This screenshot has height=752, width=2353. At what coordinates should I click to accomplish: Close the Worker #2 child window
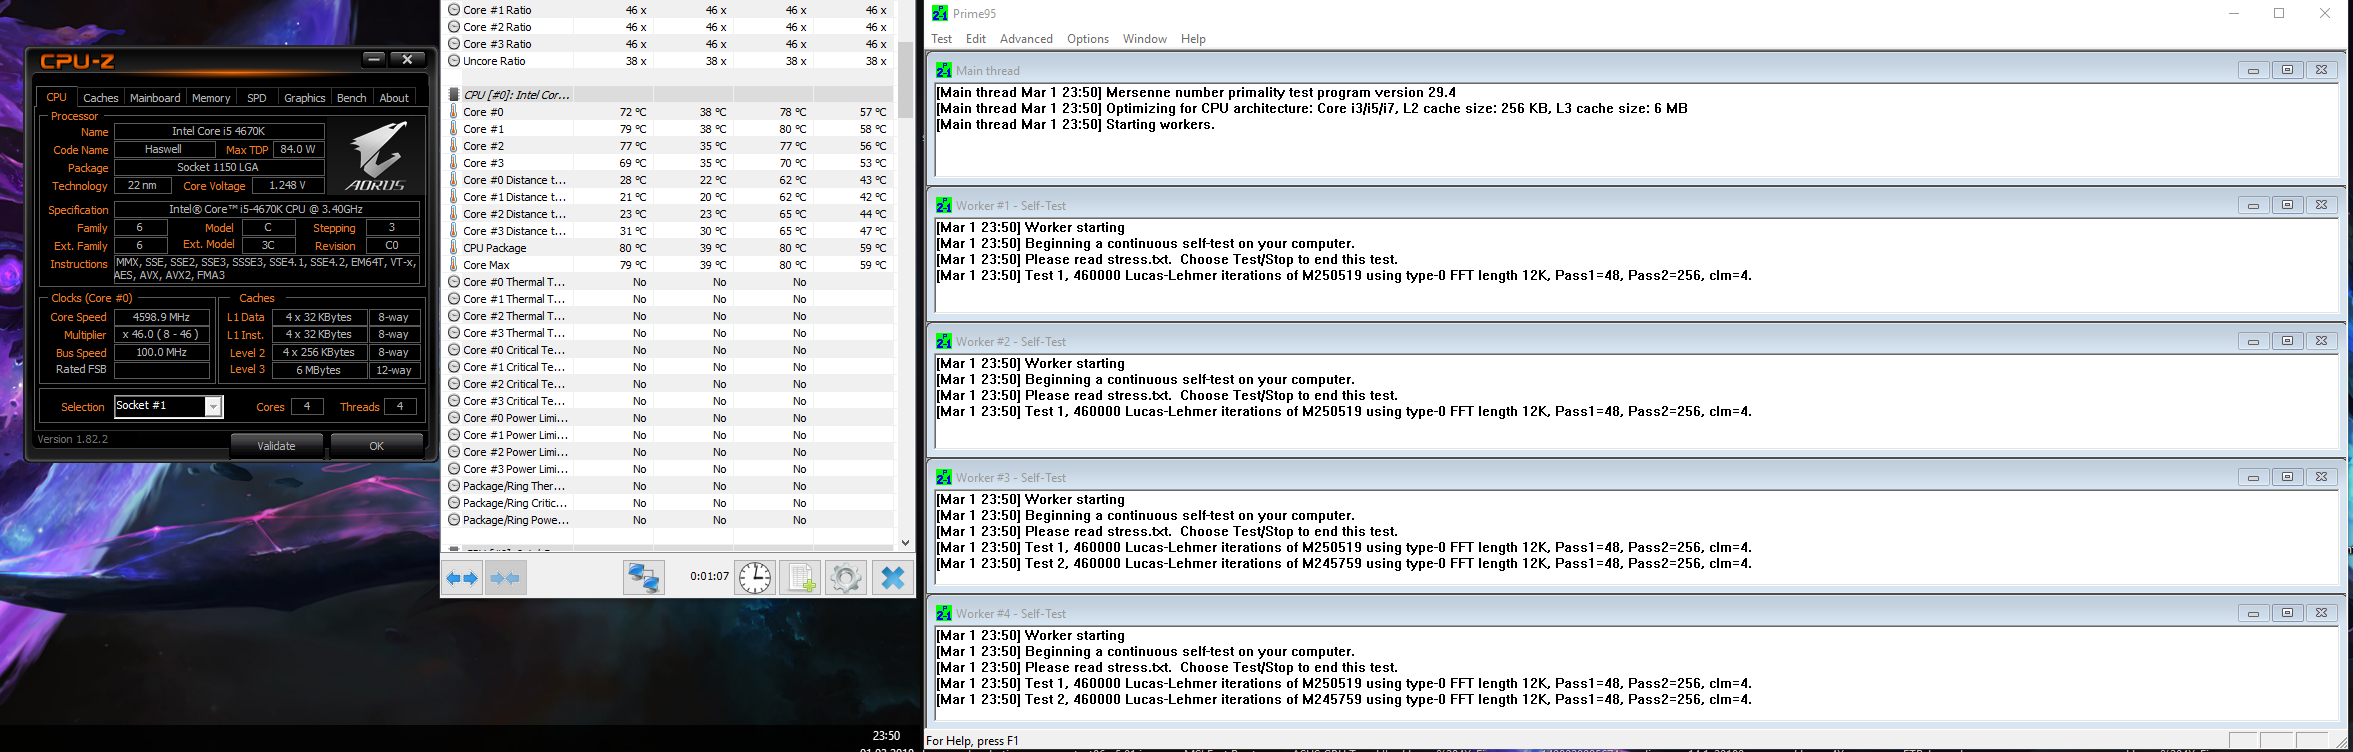point(2321,341)
